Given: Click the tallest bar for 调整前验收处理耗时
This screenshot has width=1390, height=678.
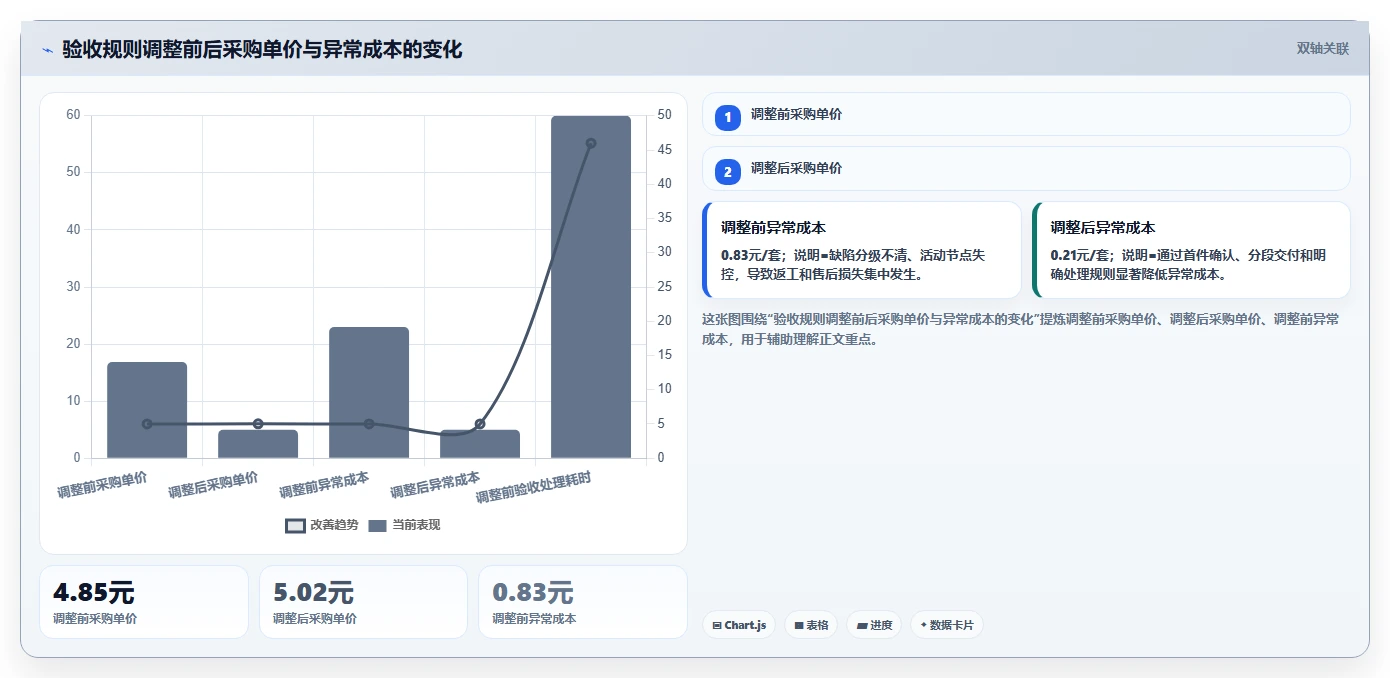Looking at the screenshot, I should (591, 287).
